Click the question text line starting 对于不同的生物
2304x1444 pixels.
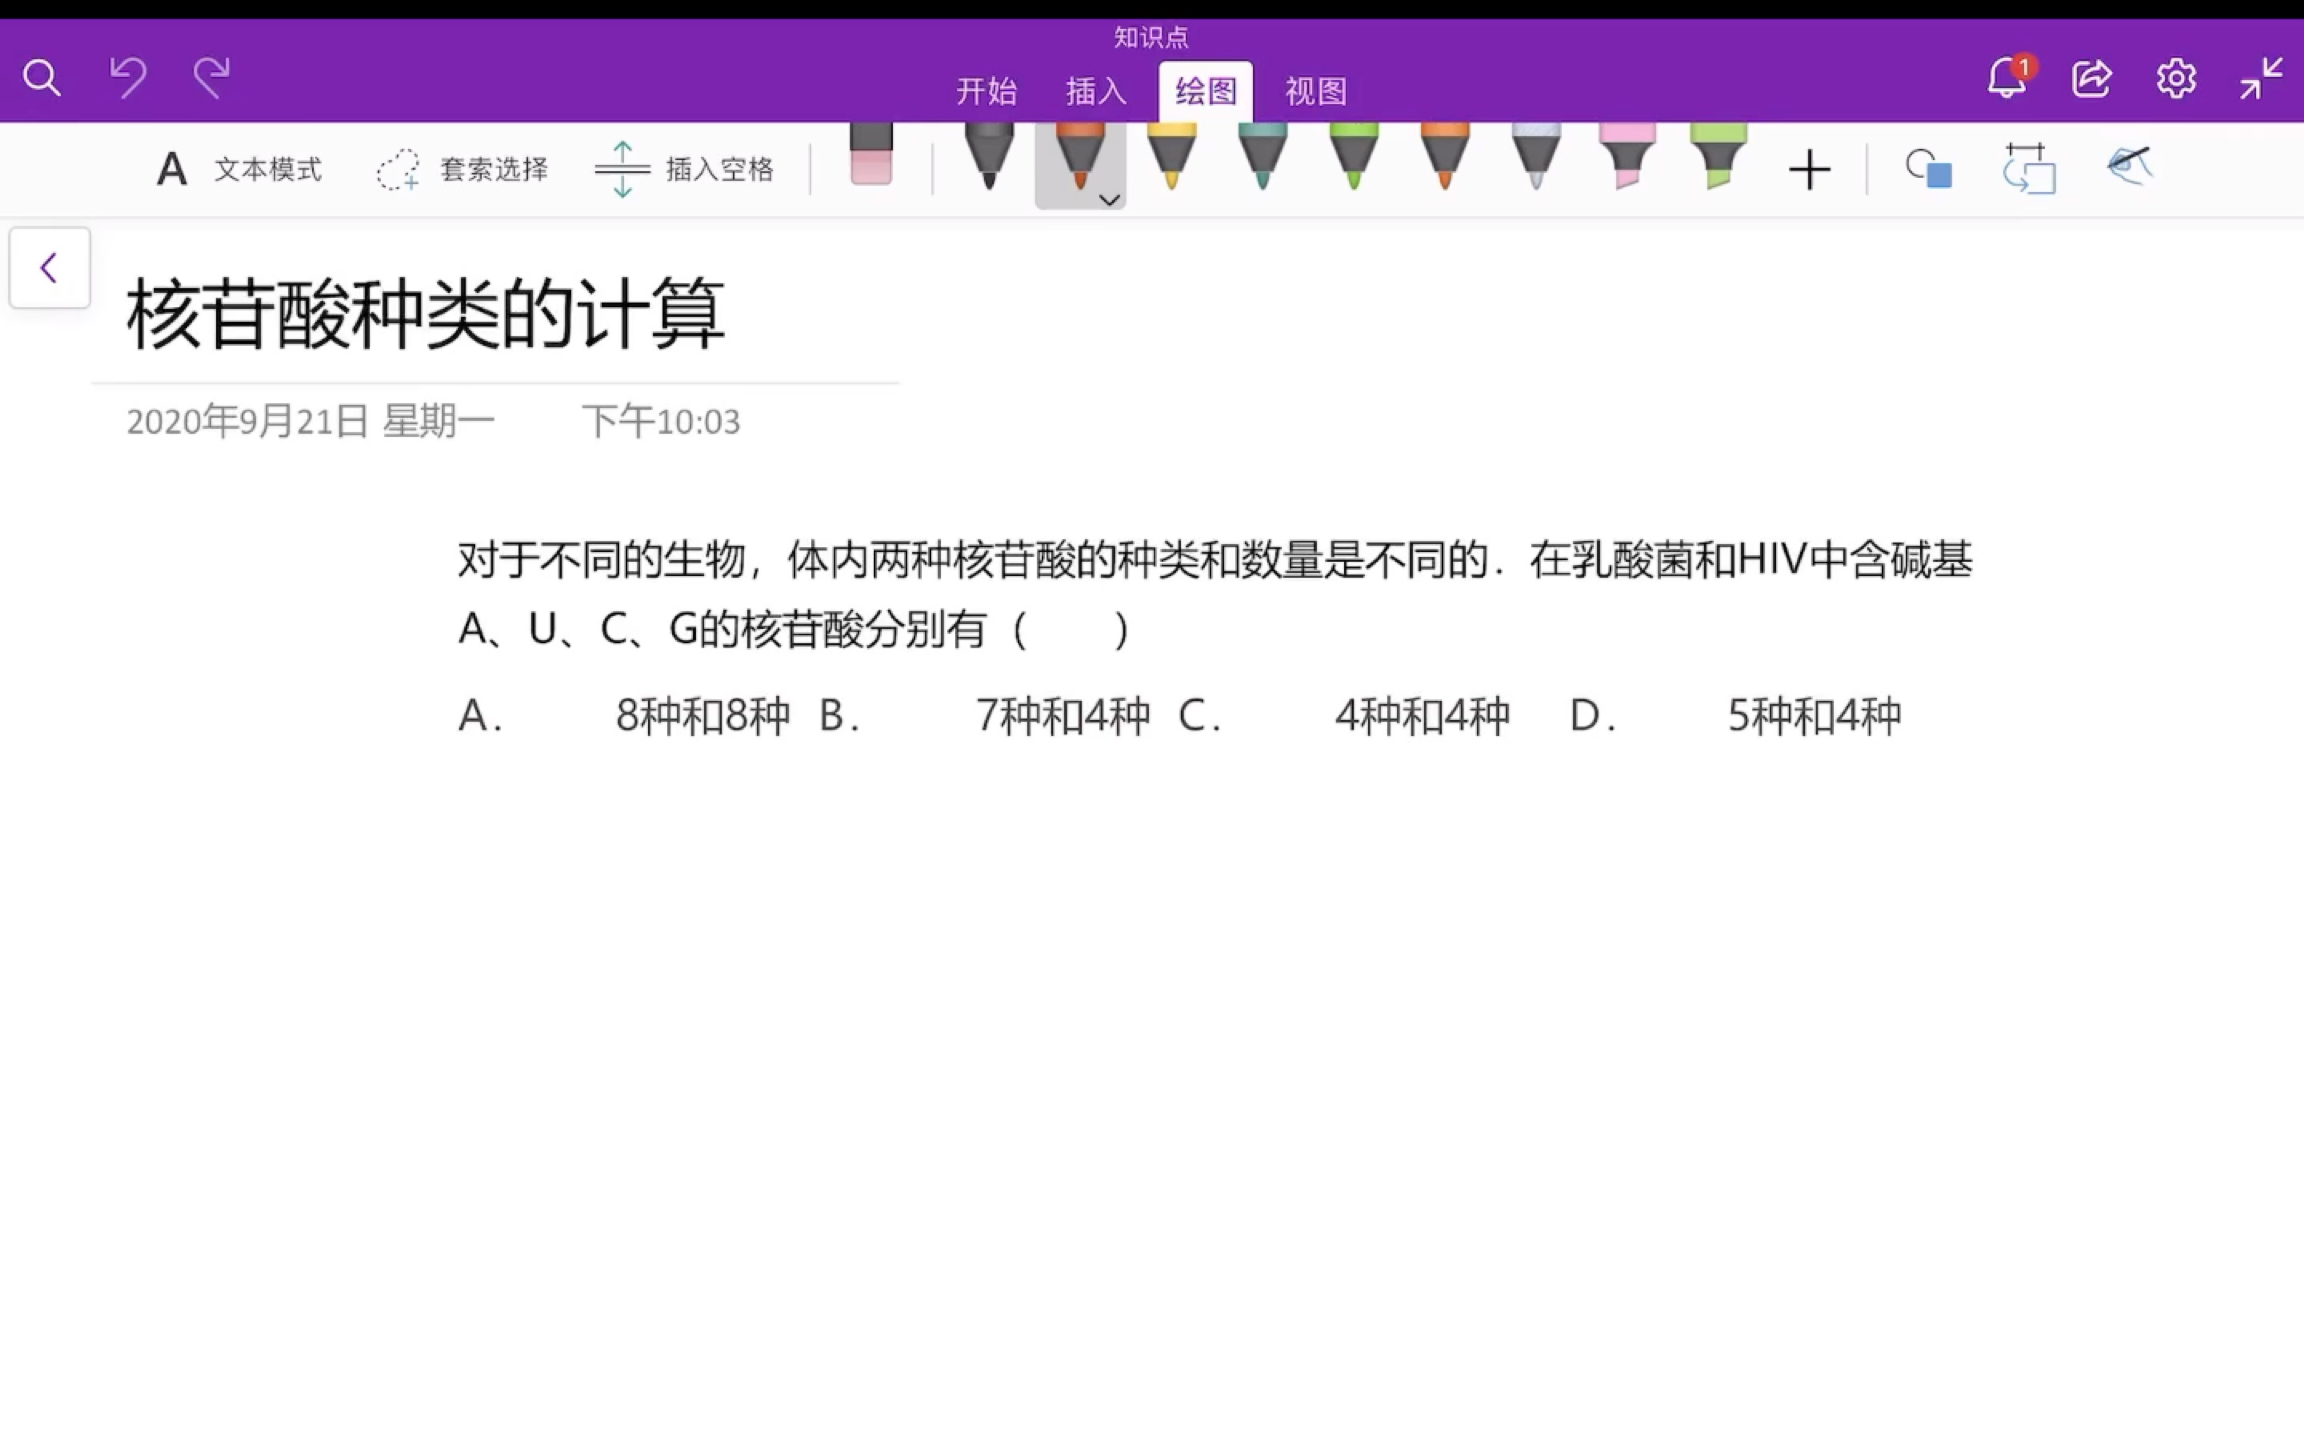click(x=1215, y=560)
